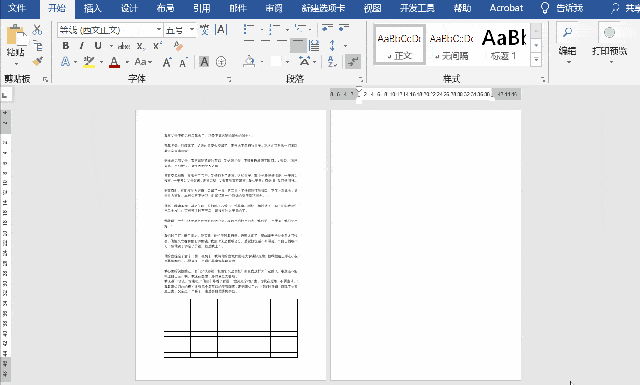This screenshot has width=640, height=385.
Task: Click the horizontal ruler
Action: coord(424,94)
